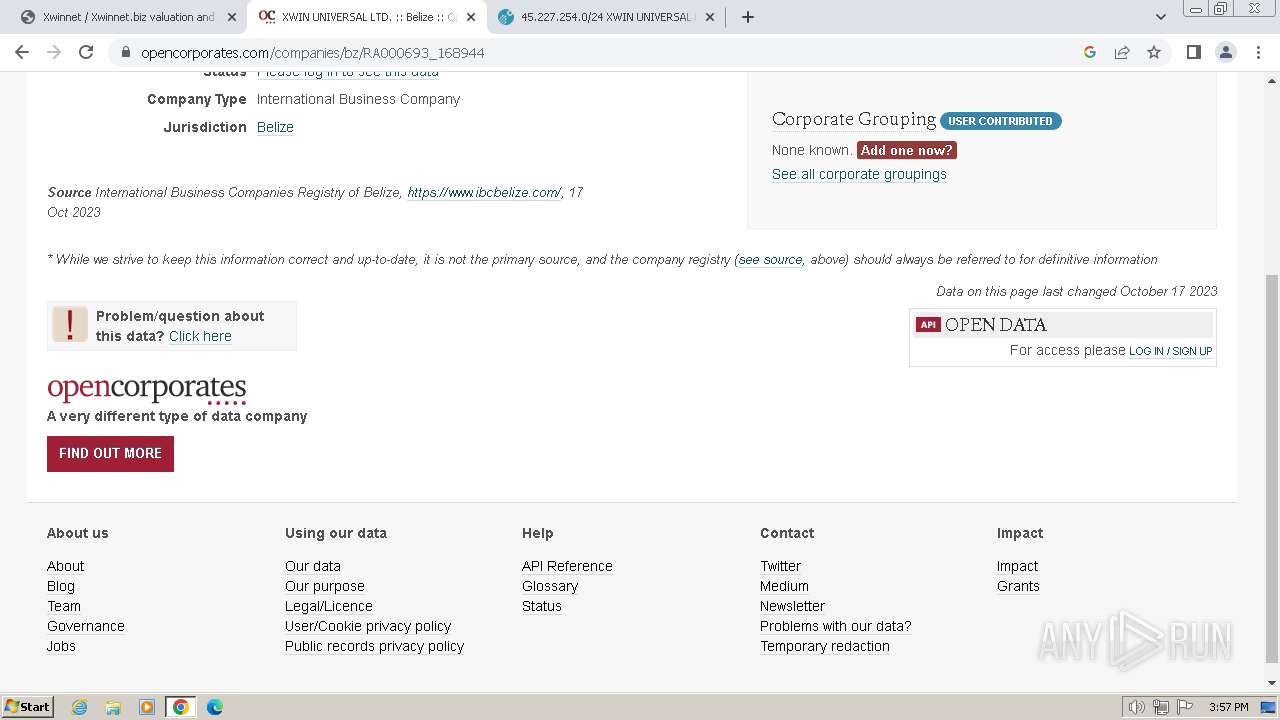This screenshot has width=1280, height=720.
Task: Click the red exclamation problem icon
Action: tap(70, 325)
